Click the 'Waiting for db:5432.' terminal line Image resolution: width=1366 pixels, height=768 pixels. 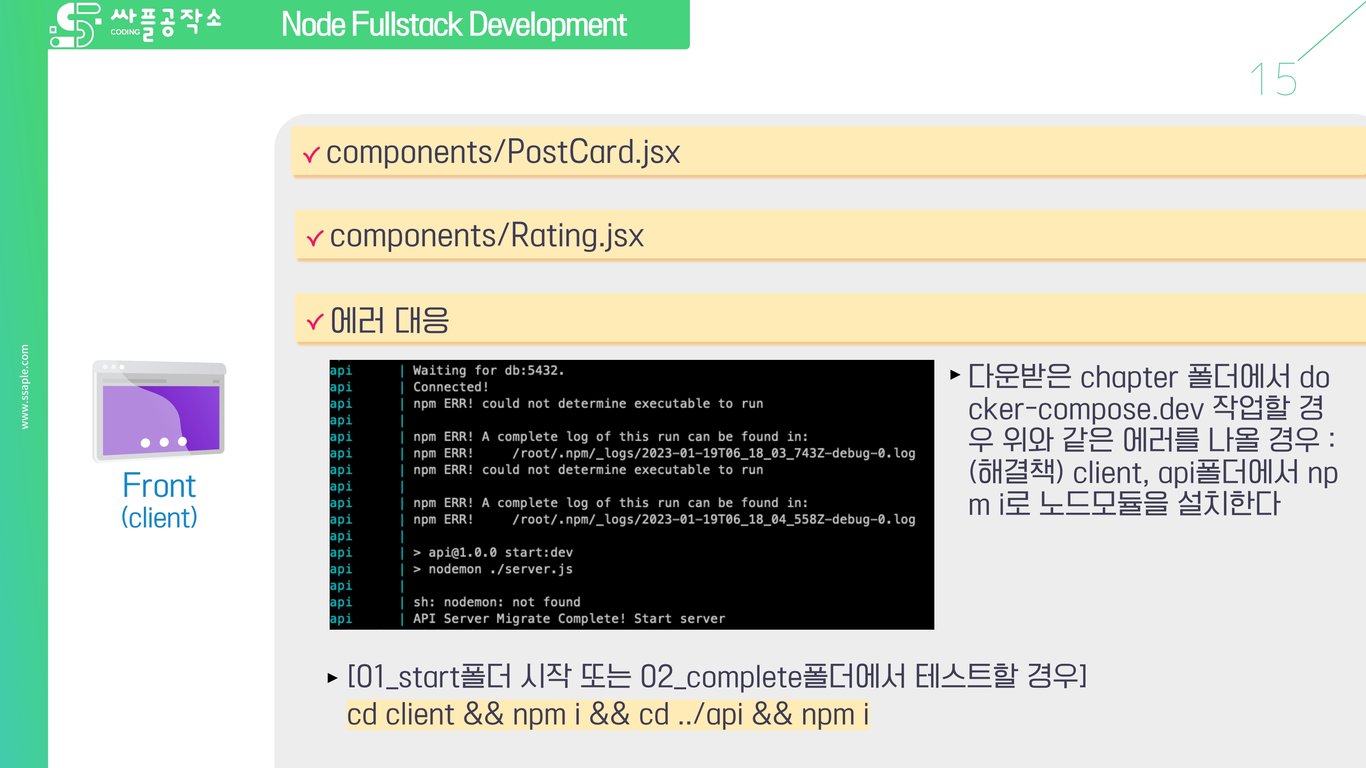click(489, 371)
